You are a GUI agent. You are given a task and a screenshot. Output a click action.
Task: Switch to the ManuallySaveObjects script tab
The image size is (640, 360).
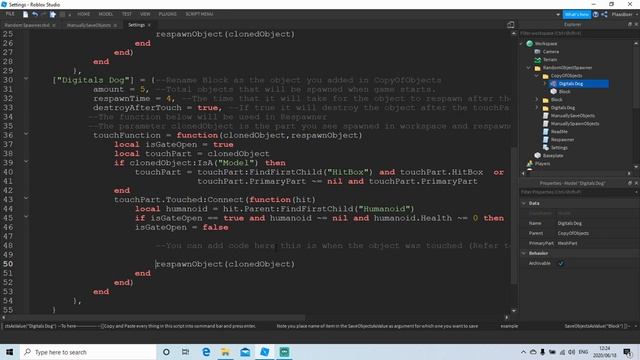89,25
